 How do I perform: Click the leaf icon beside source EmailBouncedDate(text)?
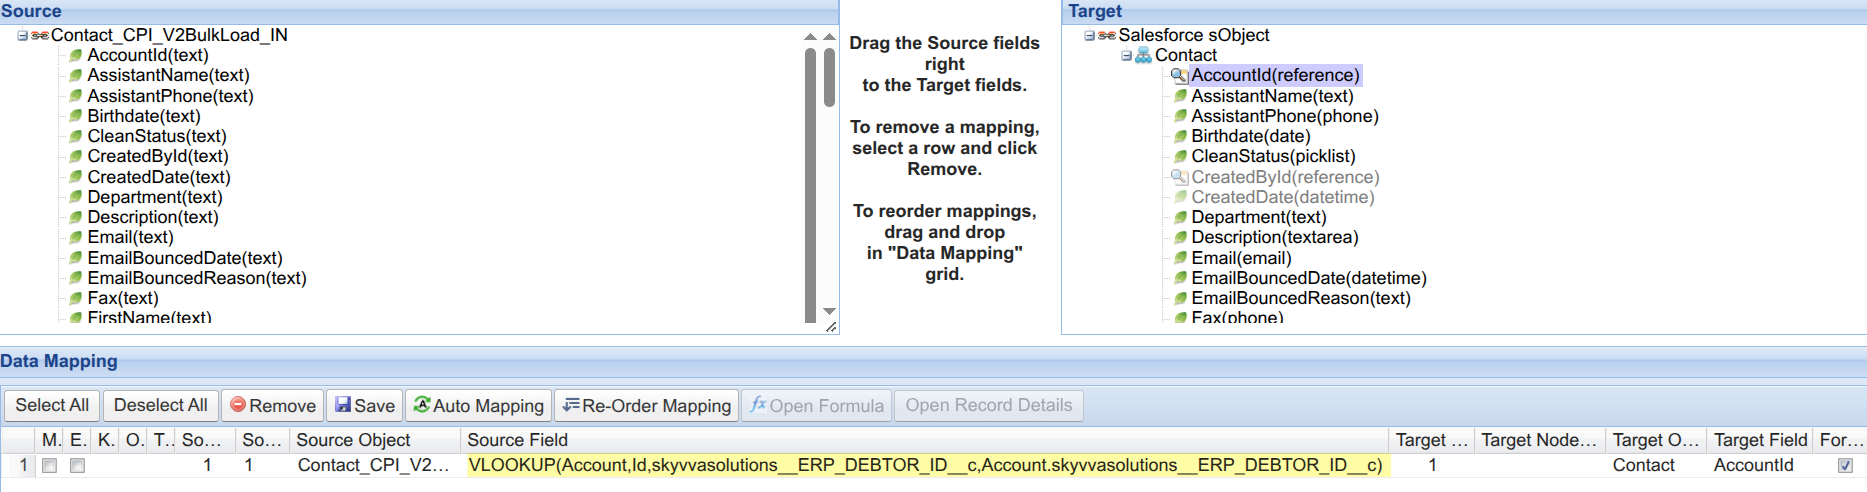[76, 258]
